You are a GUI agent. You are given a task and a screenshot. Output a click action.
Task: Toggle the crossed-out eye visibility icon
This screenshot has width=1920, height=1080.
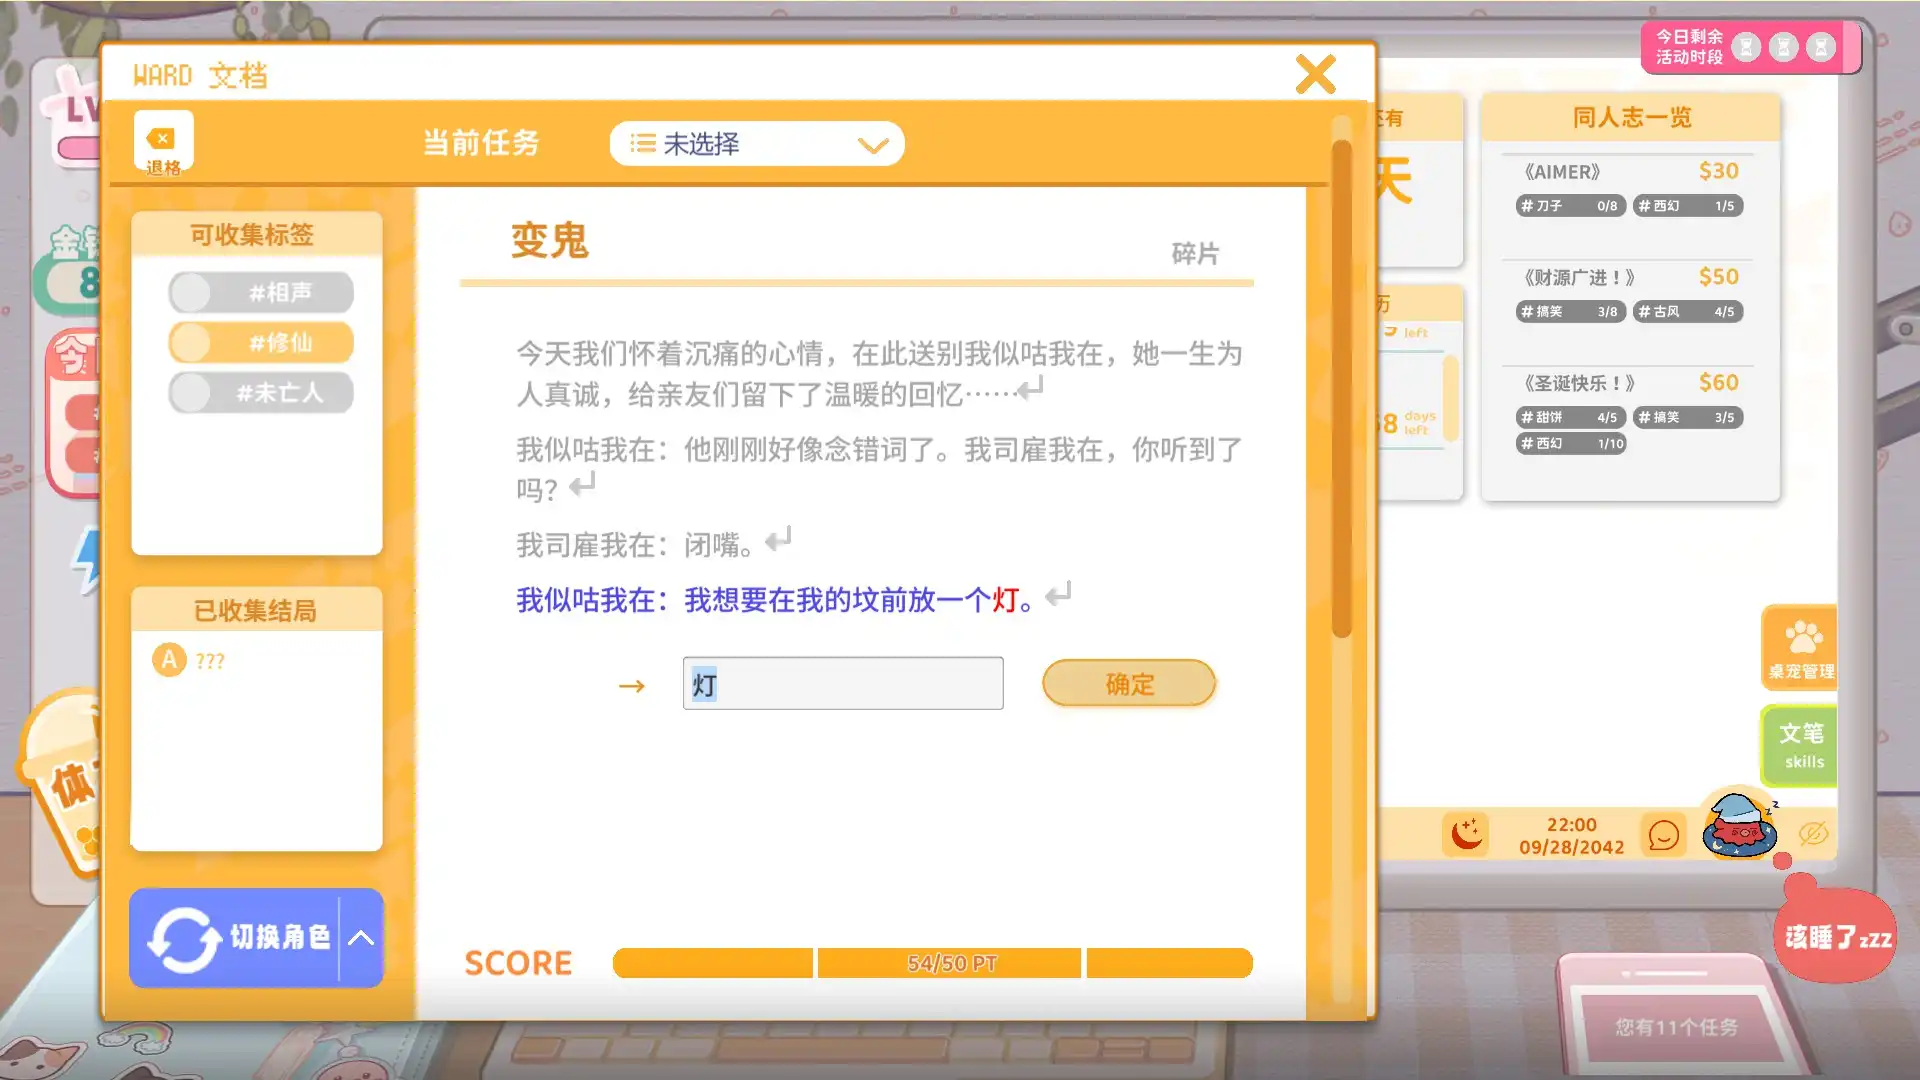coord(1813,833)
